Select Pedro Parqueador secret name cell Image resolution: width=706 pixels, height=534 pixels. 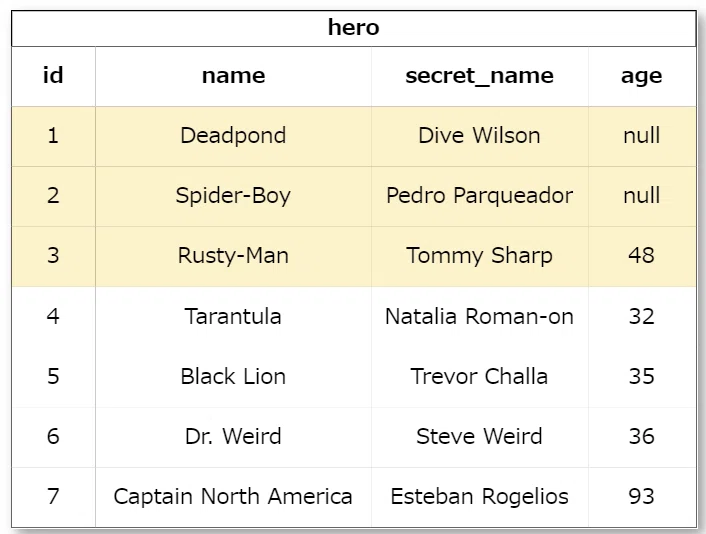(480, 196)
